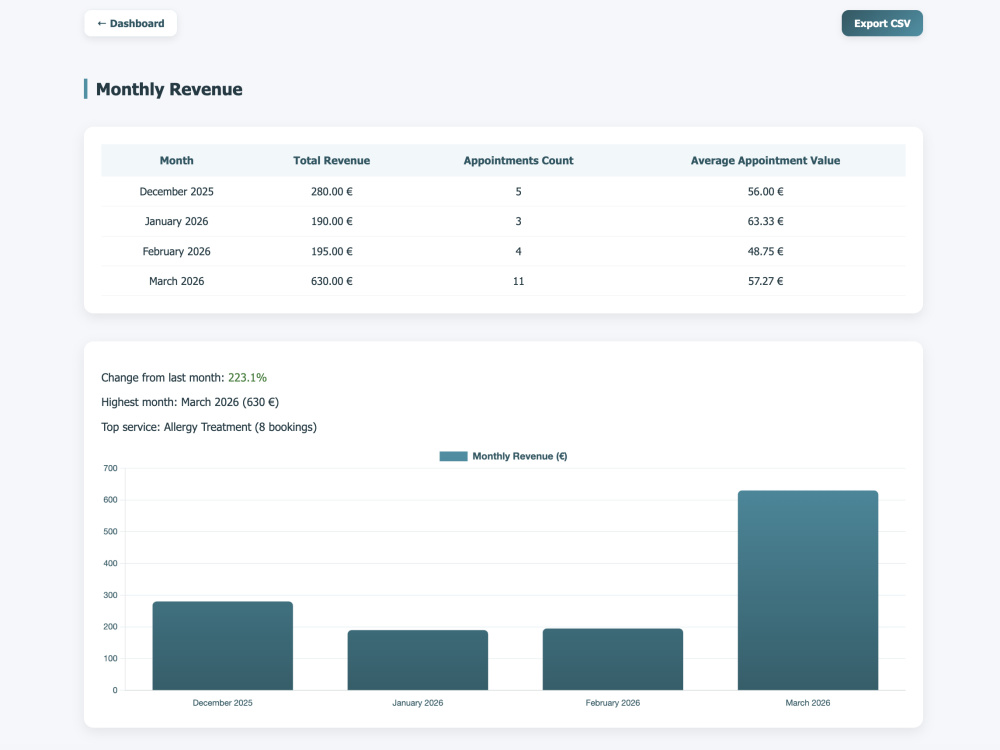Click the 300 y-axis tick label

[110, 595]
